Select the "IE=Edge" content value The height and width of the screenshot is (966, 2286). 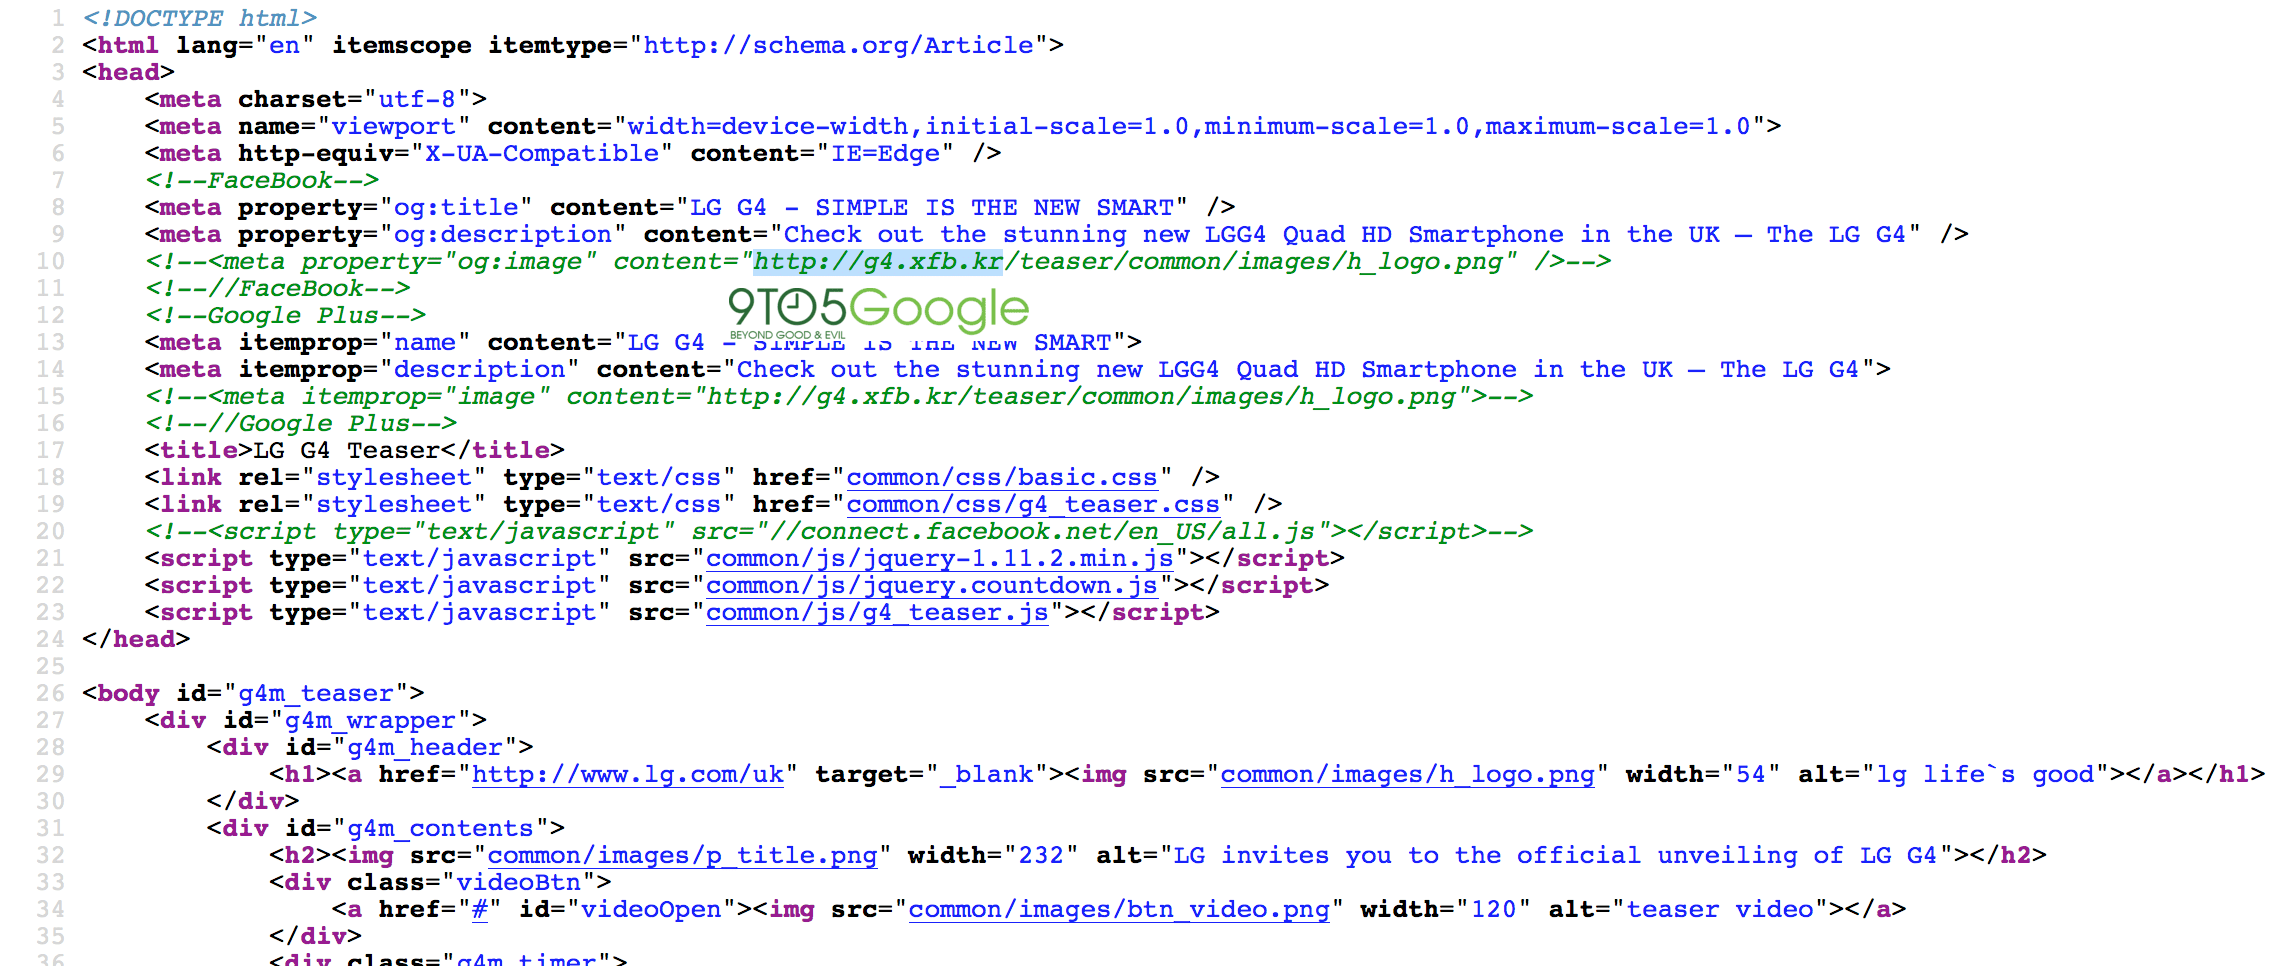pyautogui.click(x=885, y=154)
